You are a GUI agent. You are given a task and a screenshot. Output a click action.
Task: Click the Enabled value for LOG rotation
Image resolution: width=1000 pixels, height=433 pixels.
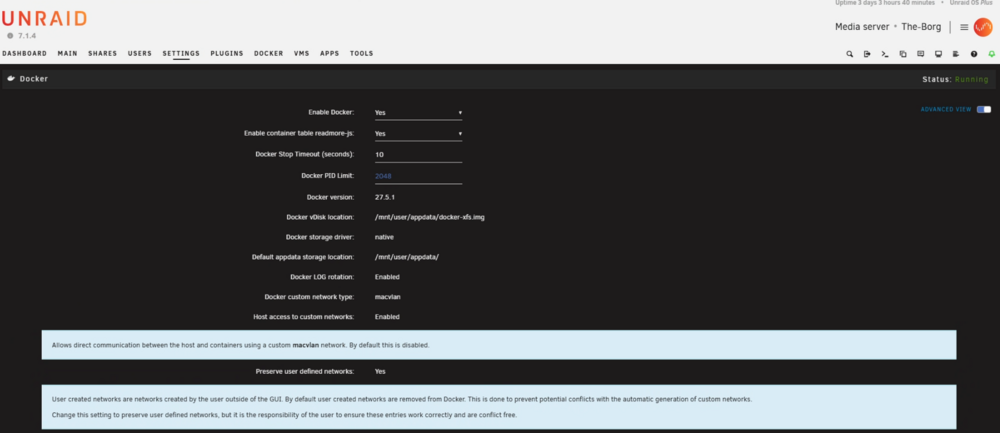[387, 277]
